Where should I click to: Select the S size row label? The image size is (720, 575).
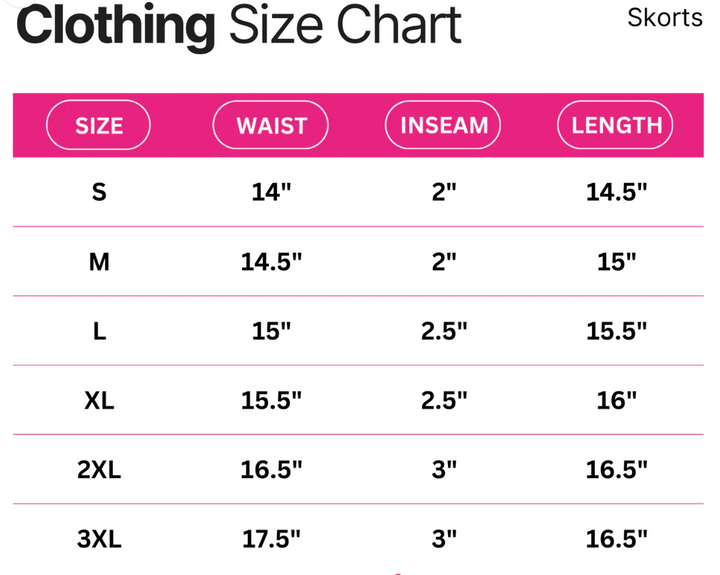tap(99, 192)
